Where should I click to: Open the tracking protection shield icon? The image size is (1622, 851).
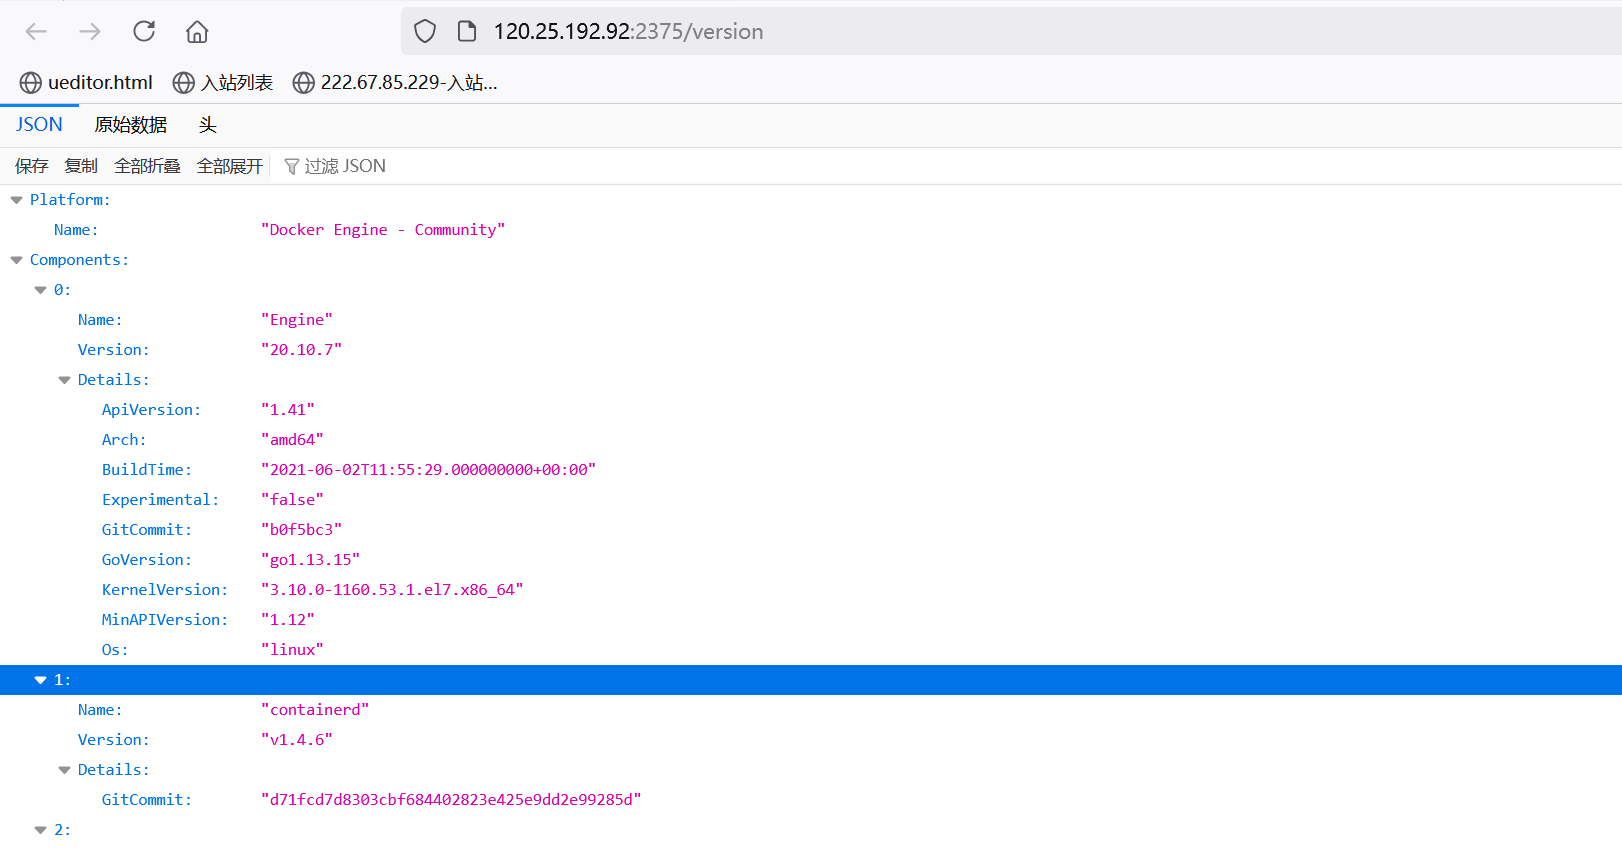point(425,32)
